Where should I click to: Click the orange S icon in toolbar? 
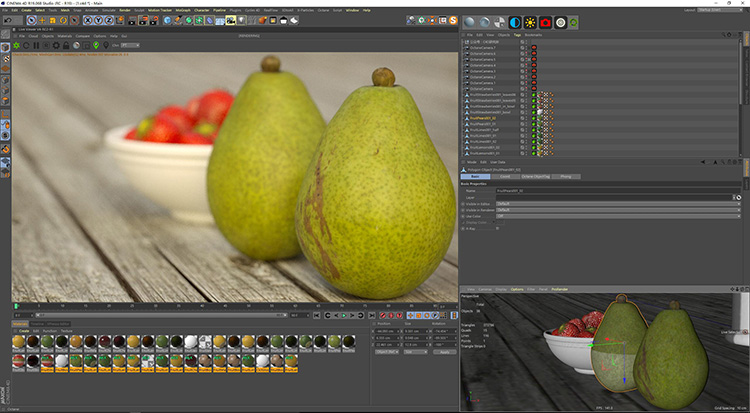tap(453, 20)
